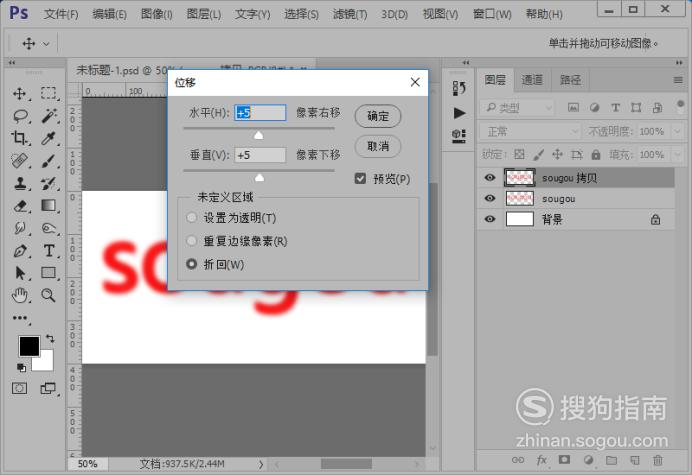Select the Blur tool
Image resolution: width=692 pixels, height=475 pixels.
[x=20, y=228]
